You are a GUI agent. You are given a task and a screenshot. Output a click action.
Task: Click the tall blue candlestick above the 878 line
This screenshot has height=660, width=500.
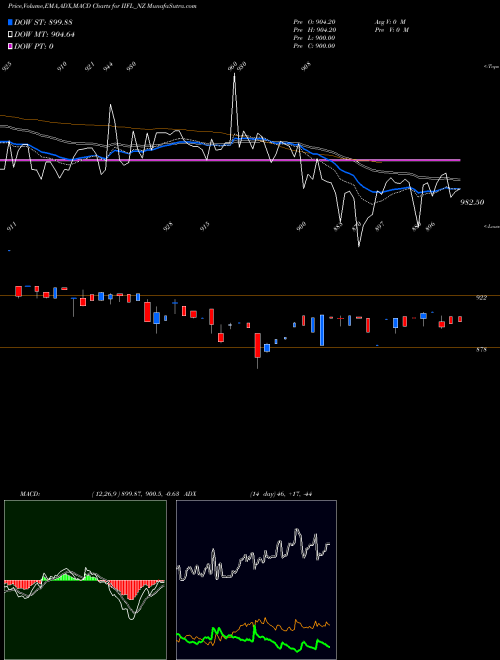(x=322, y=330)
